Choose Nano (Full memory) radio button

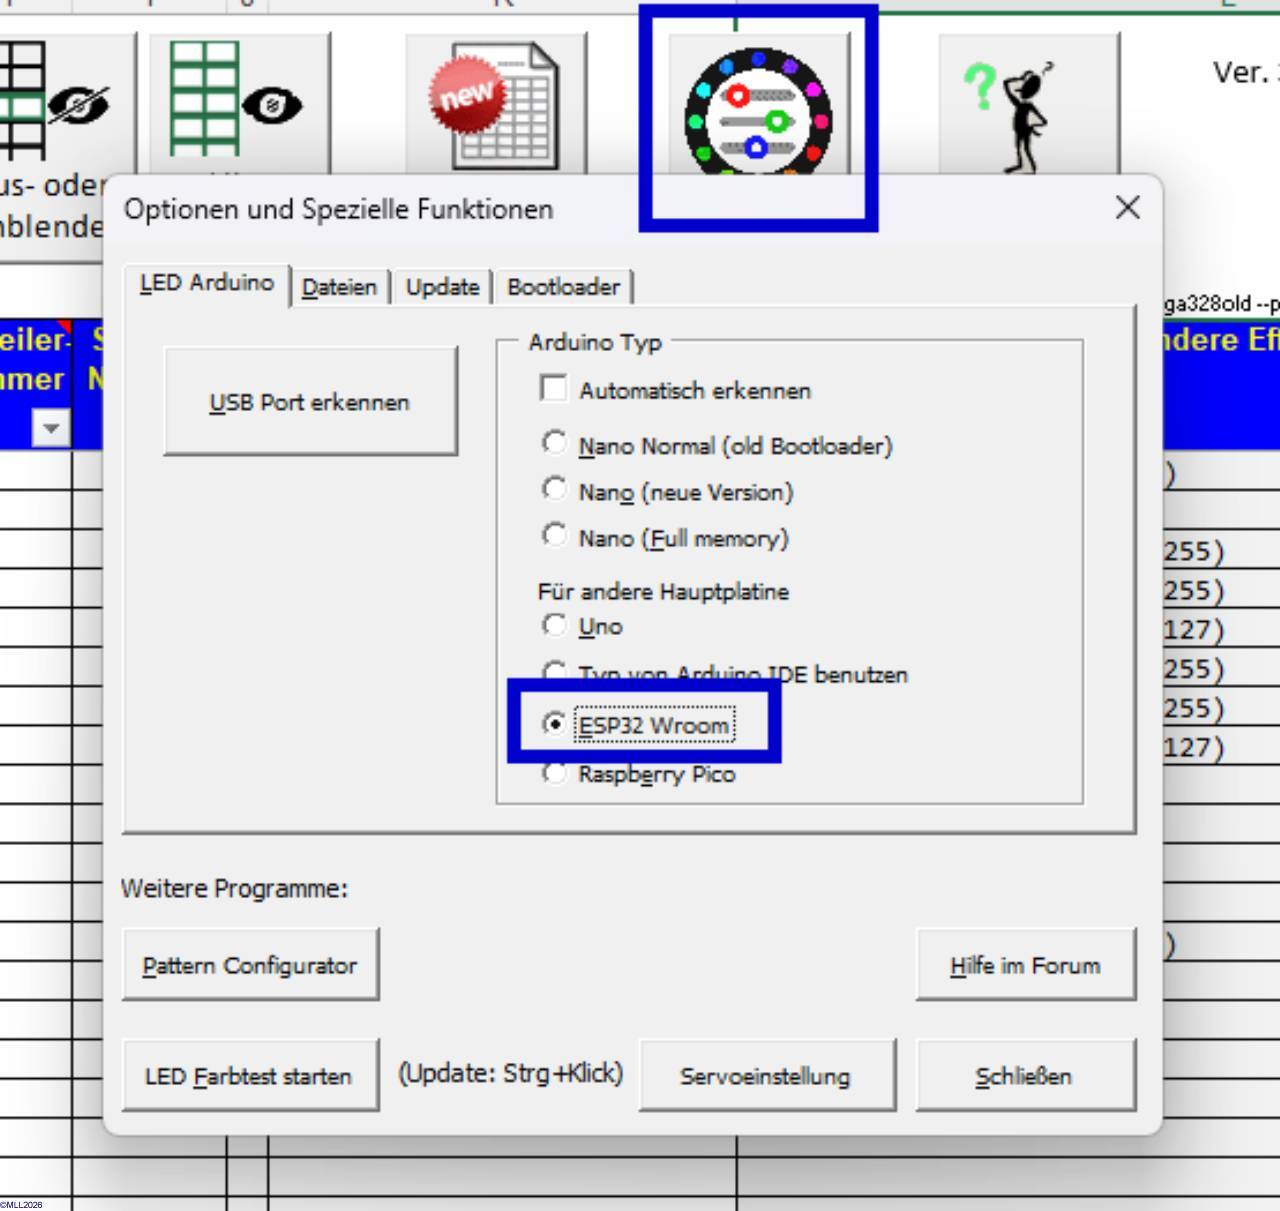point(554,535)
